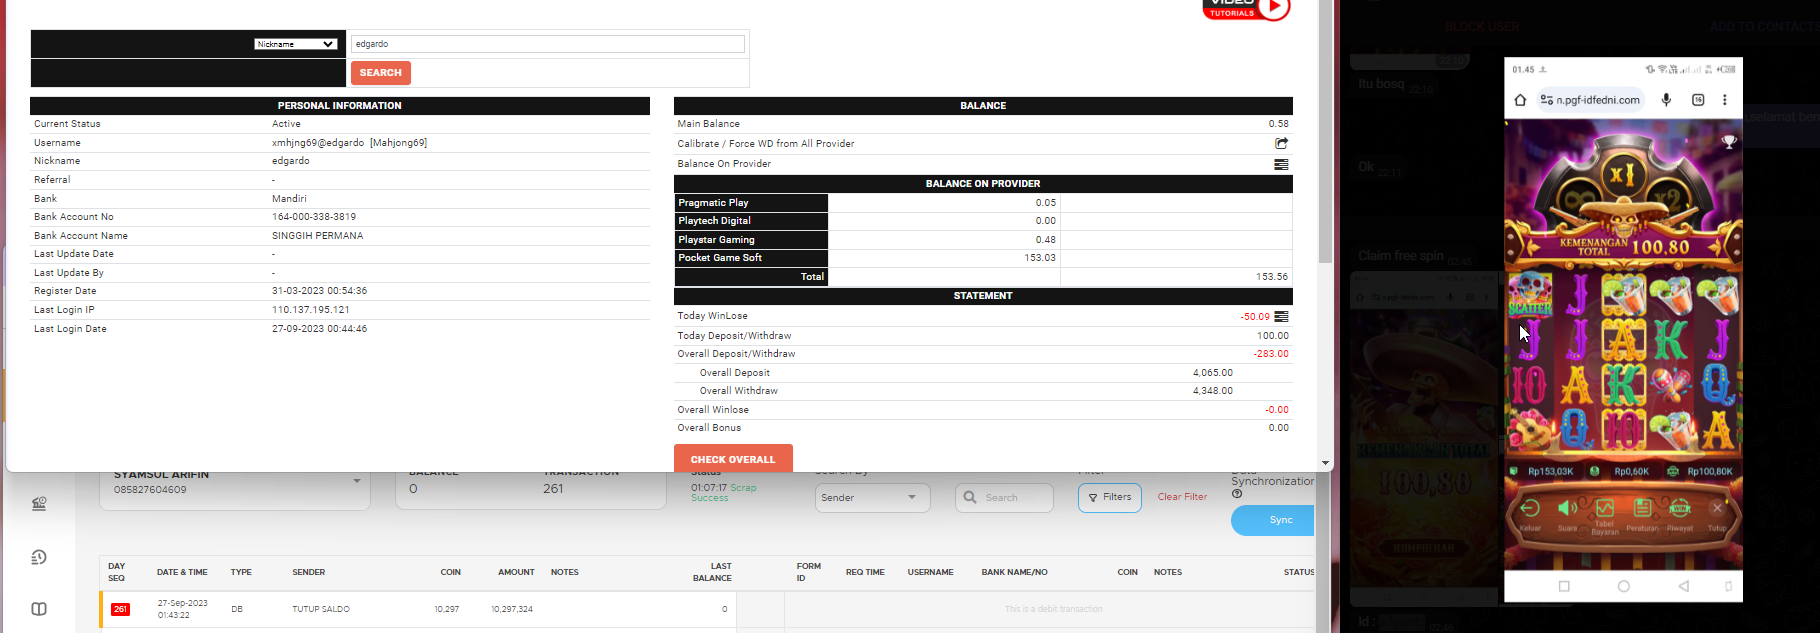
Task: Click the amount cell 10,297,324
Action: coord(512,609)
